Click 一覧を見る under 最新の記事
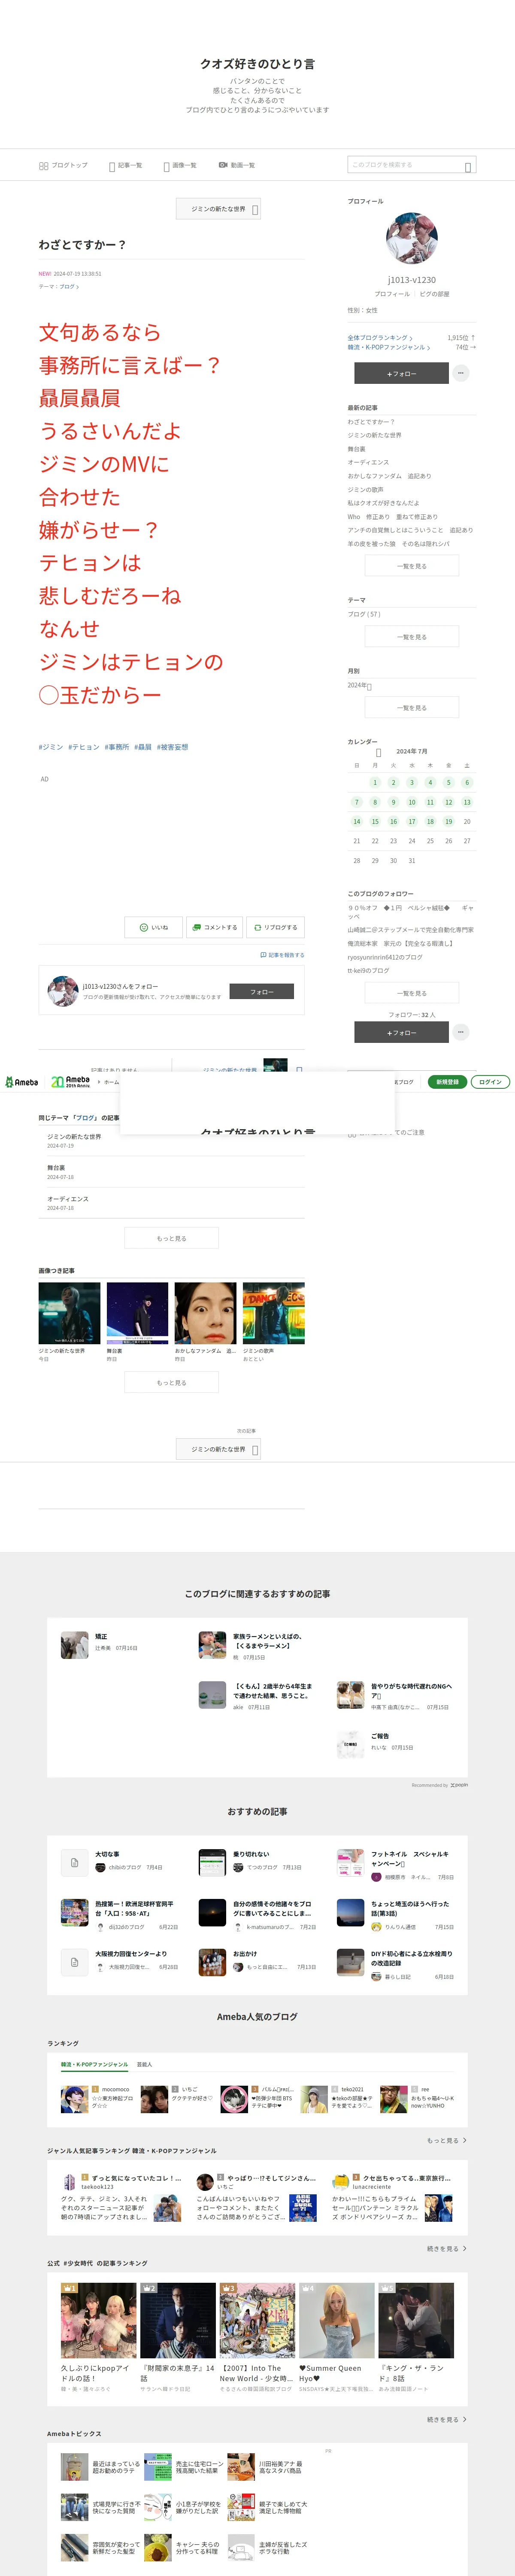 point(412,566)
